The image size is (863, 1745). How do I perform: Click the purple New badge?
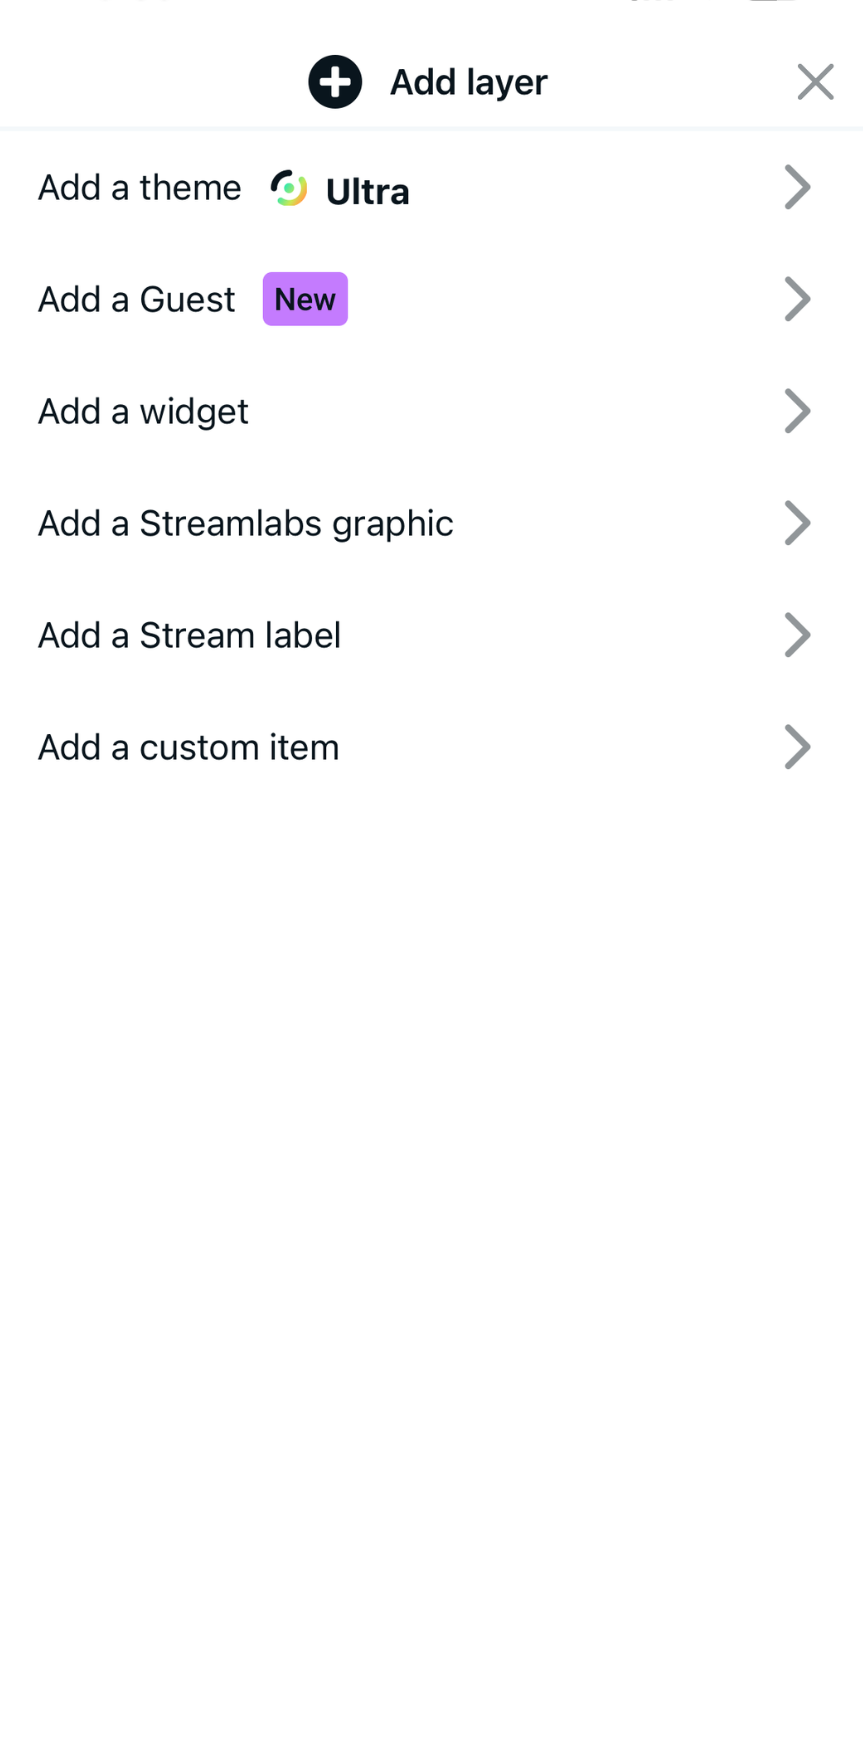pos(305,299)
